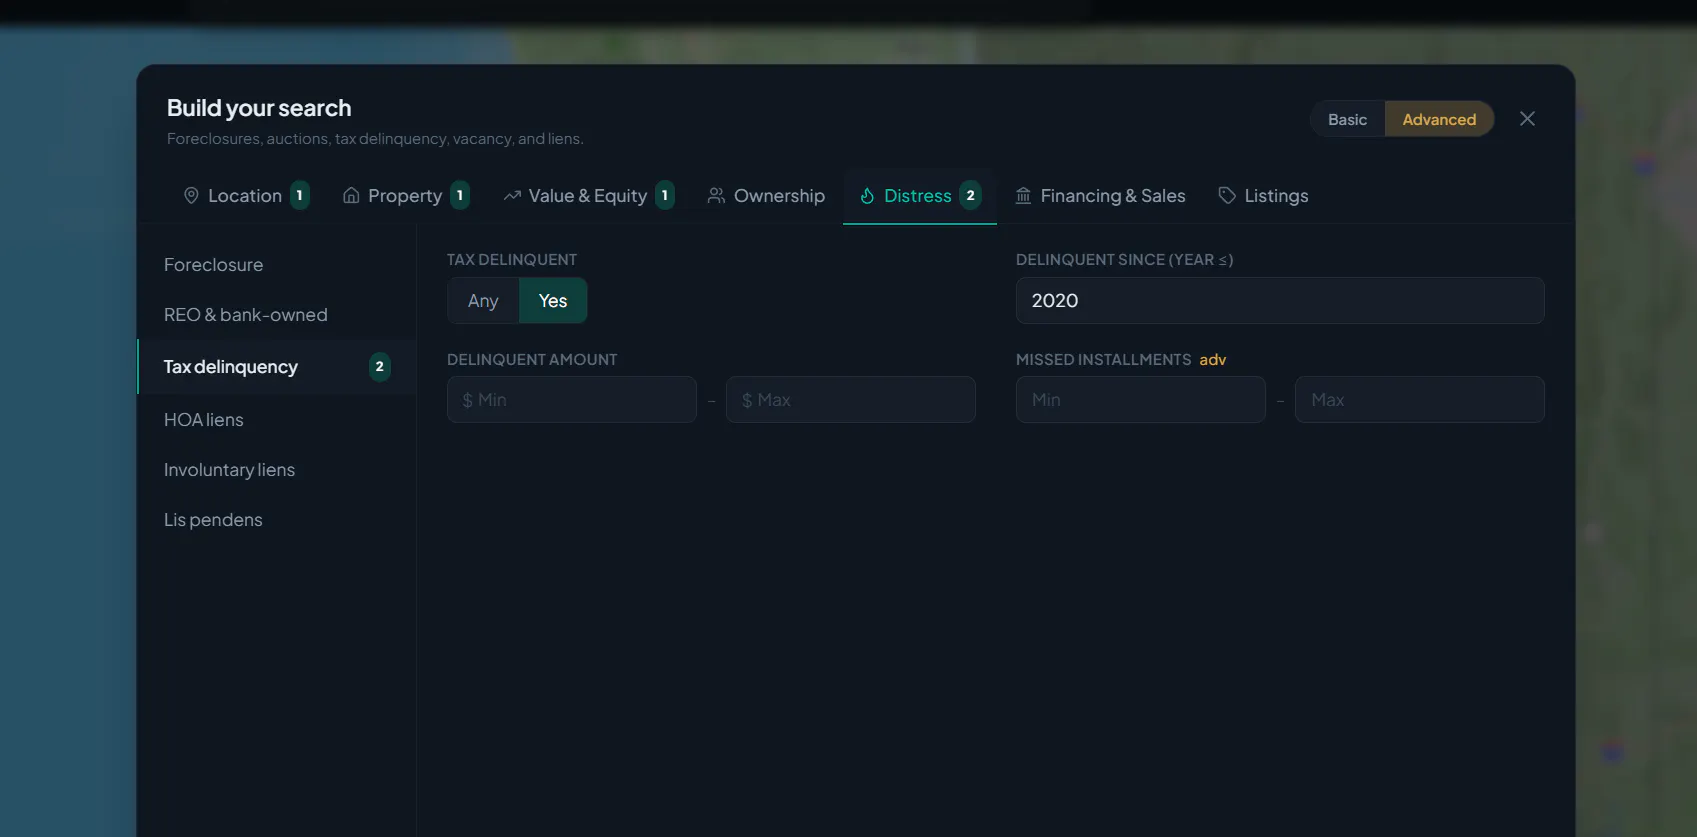The image size is (1697, 837).
Task: Open the Location tab
Action: click(x=247, y=196)
